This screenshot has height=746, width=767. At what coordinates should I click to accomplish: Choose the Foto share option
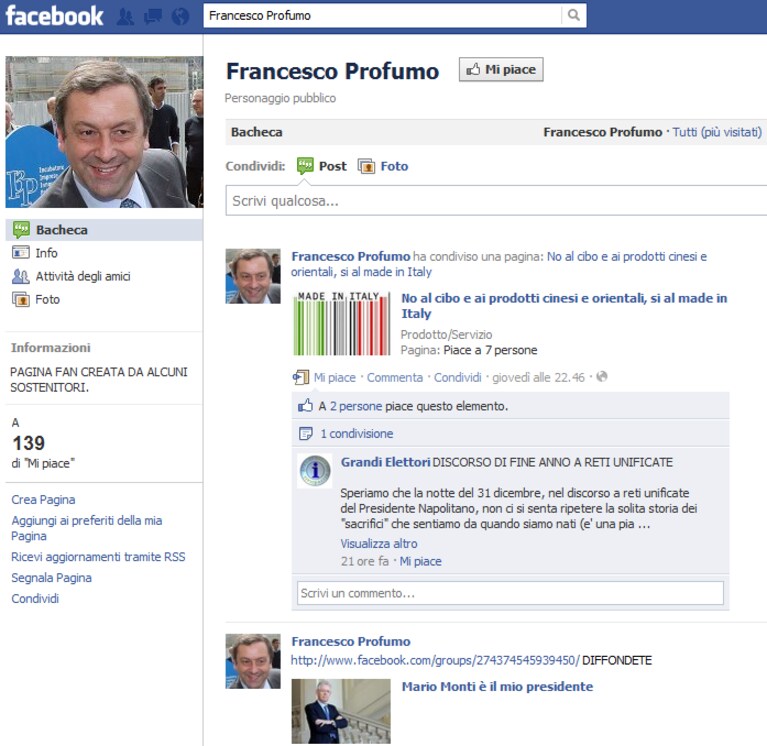[383, 166]
